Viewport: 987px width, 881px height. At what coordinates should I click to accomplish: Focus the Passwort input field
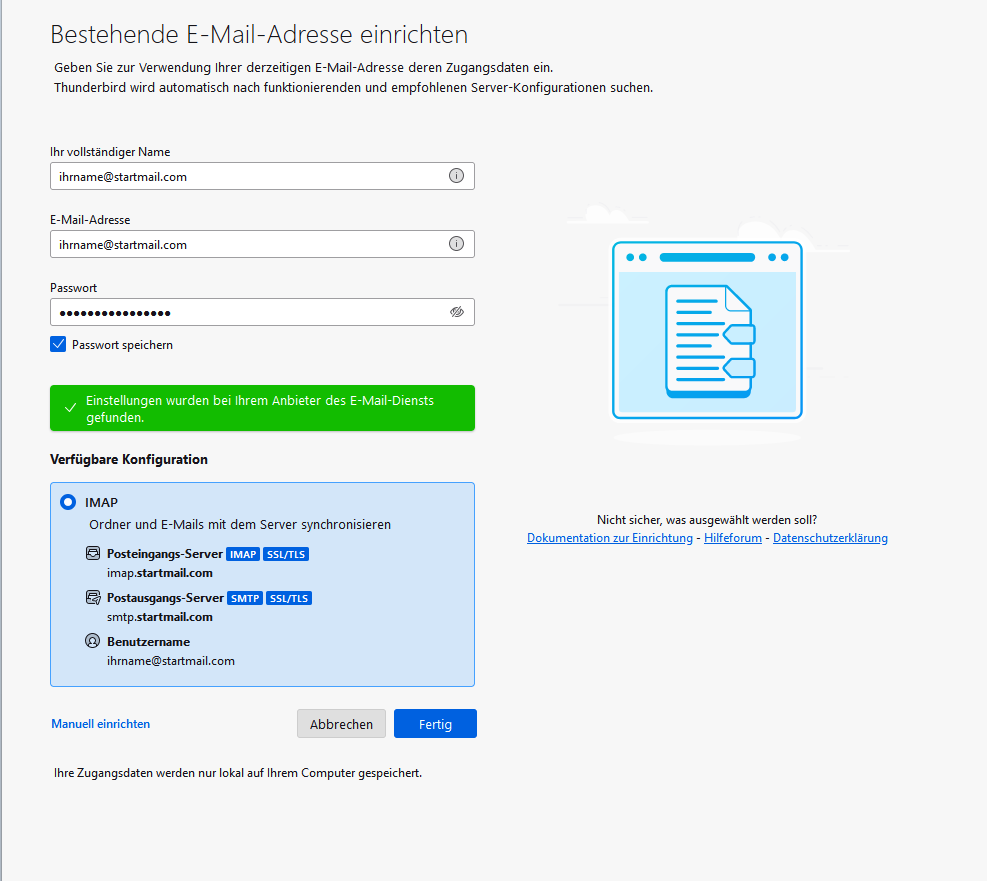tap(262, 312)
